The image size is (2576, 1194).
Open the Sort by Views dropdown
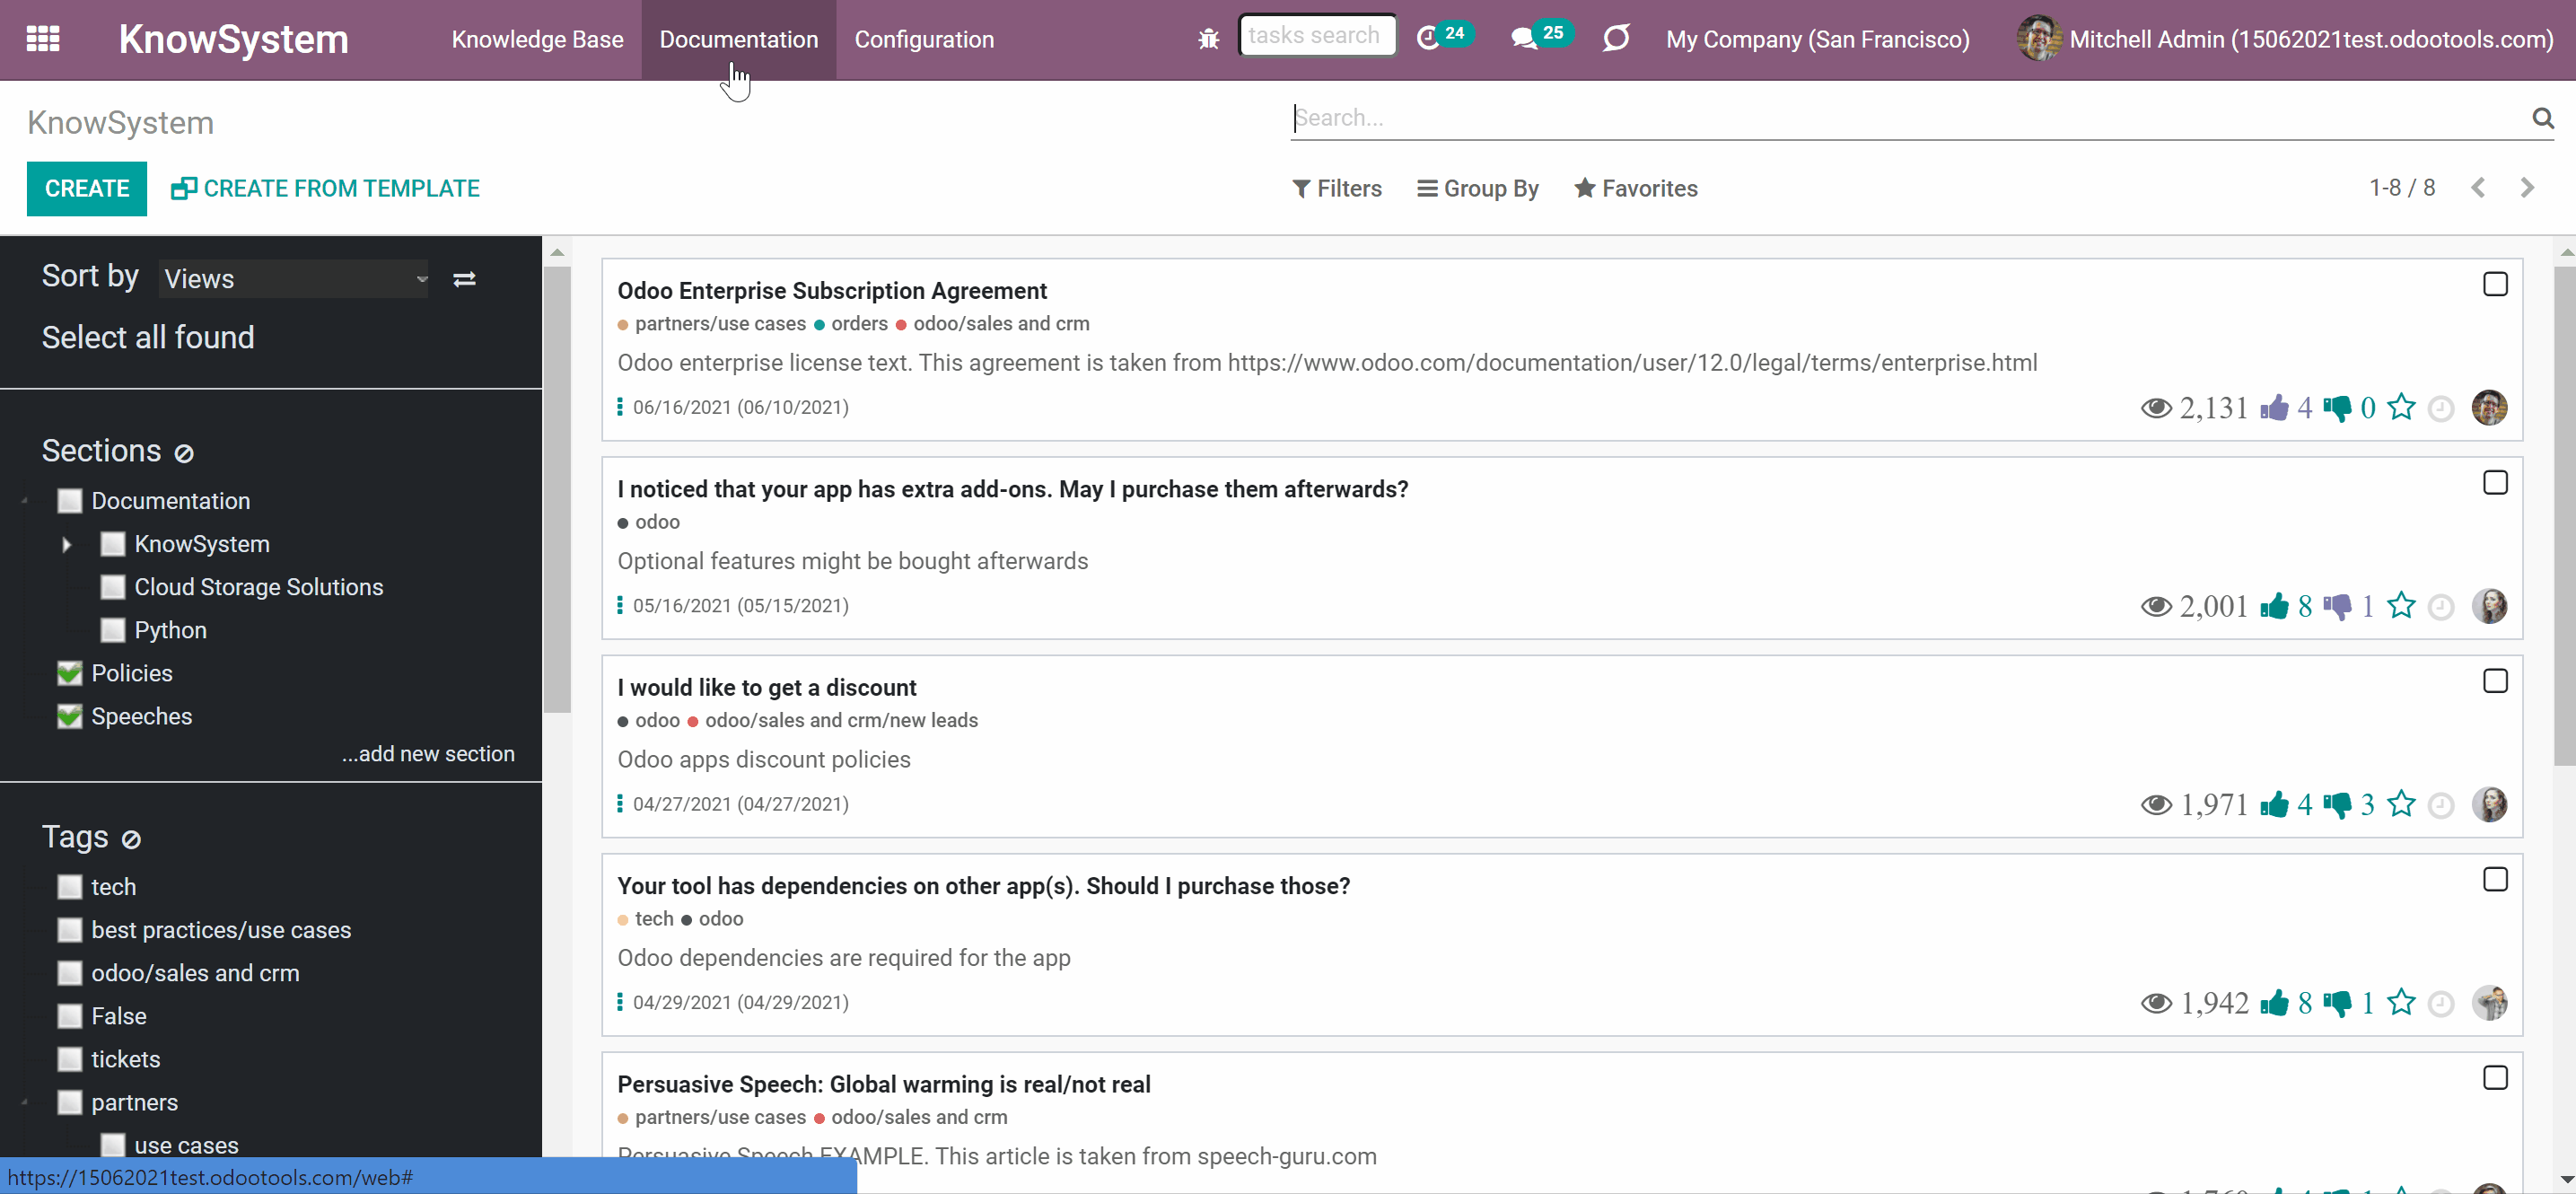(294, 278)
